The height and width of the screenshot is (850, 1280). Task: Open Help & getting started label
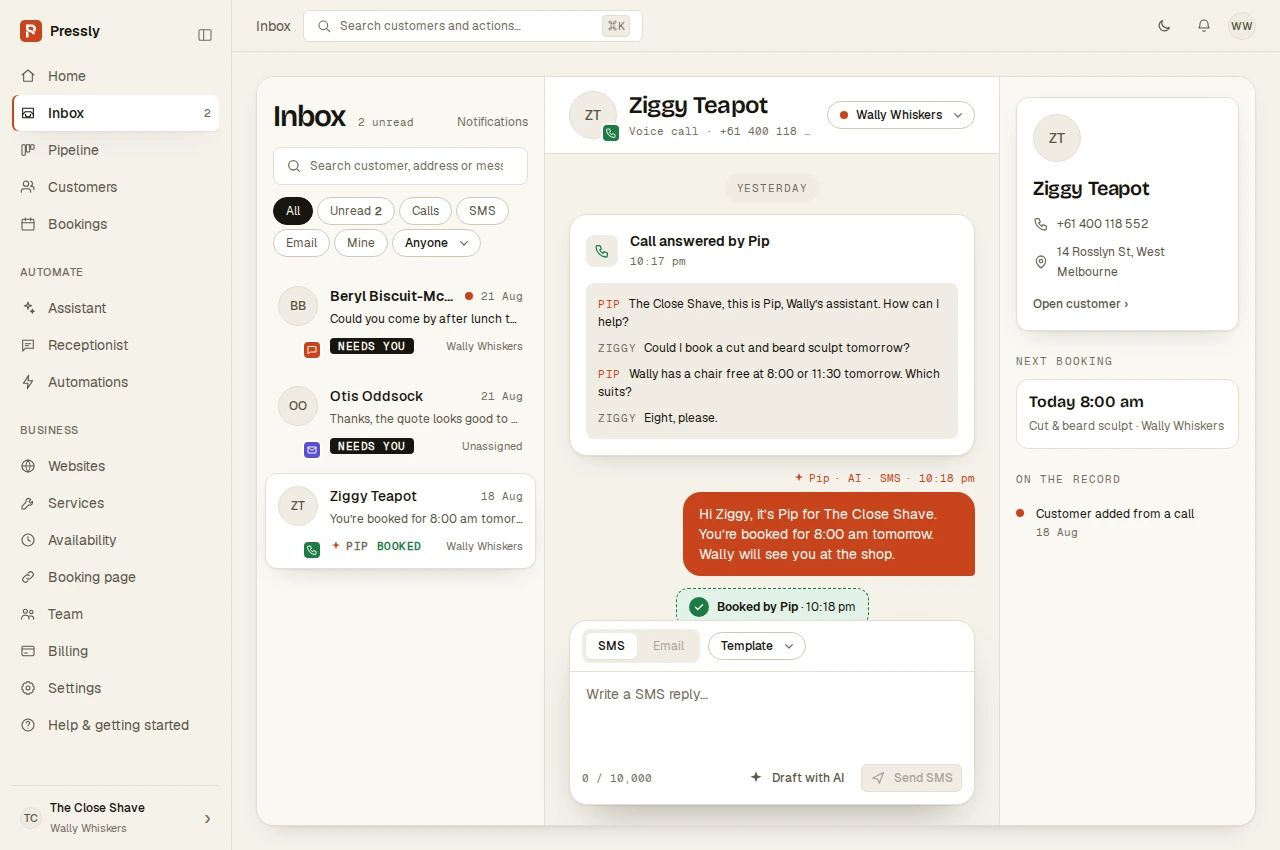point(118,725)
